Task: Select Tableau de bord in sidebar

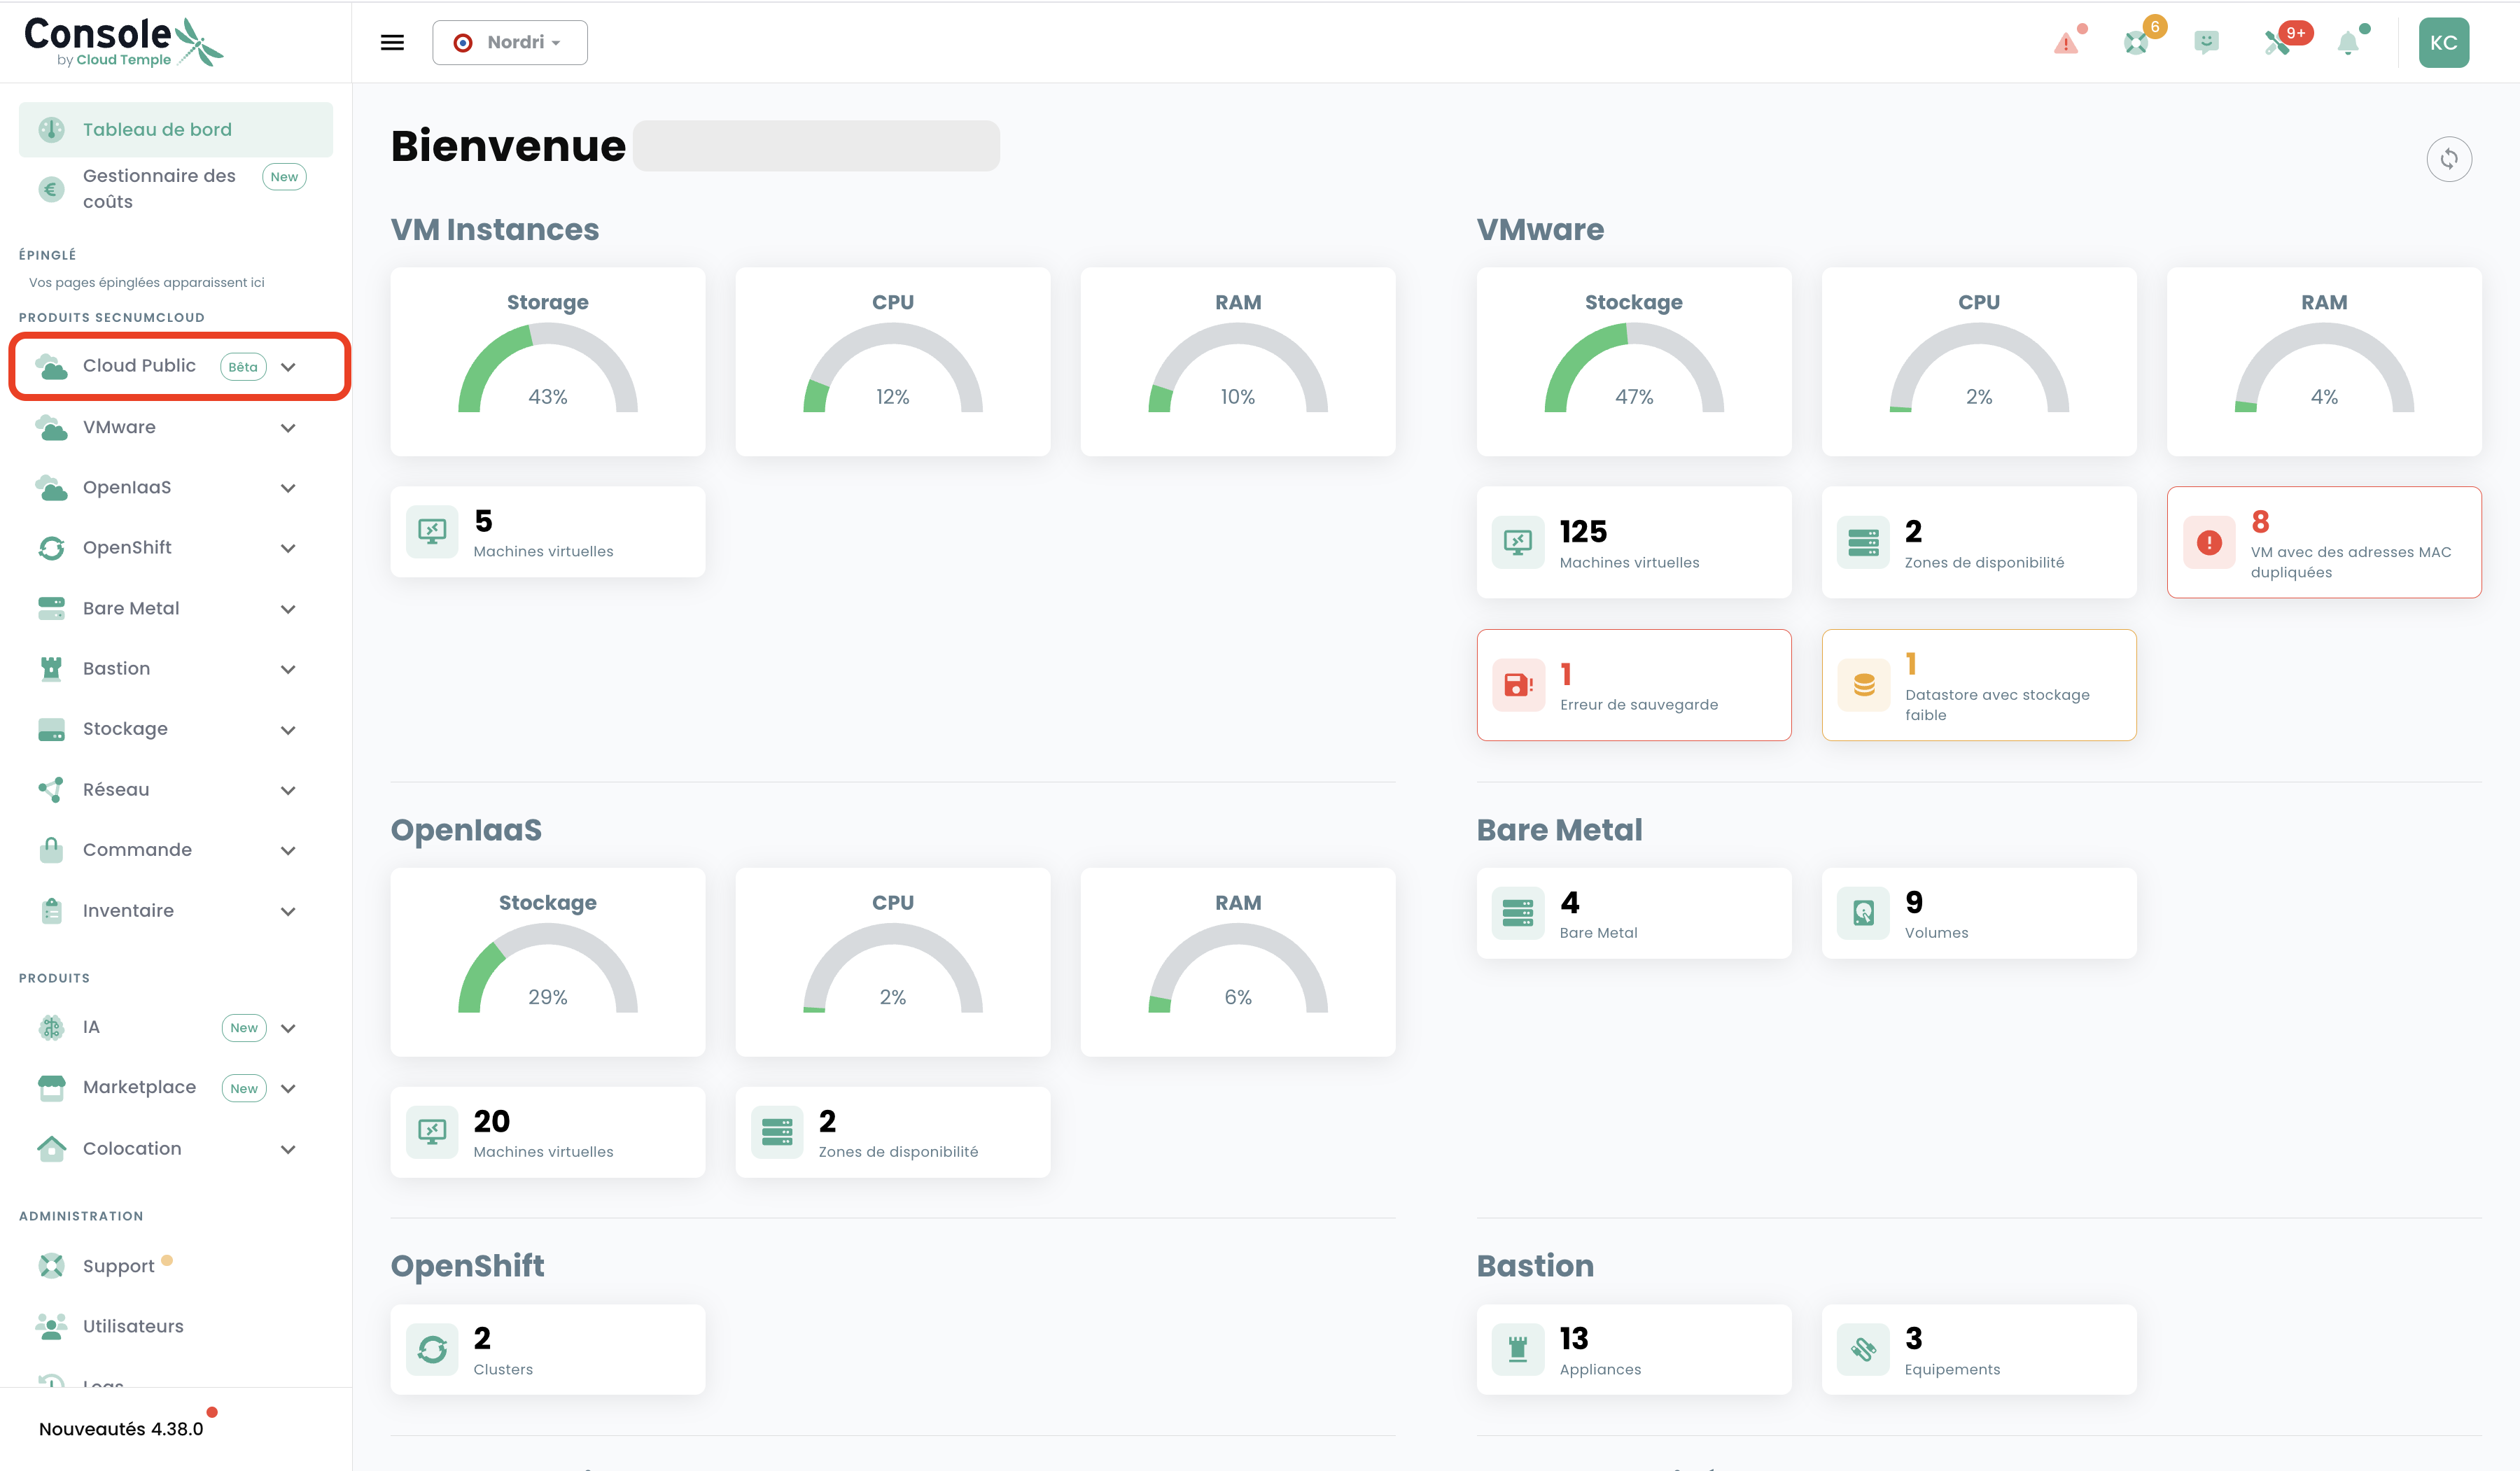Action: coord(176,129)
